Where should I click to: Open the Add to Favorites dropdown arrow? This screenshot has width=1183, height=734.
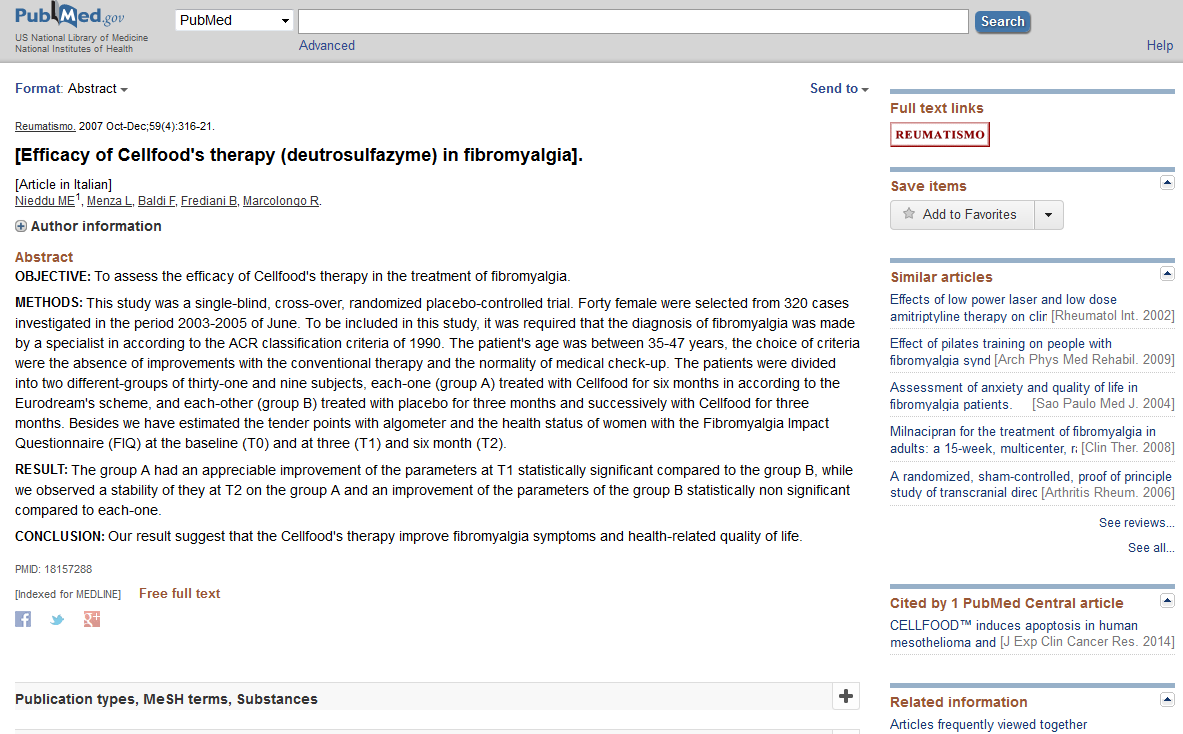point(1049,215)
